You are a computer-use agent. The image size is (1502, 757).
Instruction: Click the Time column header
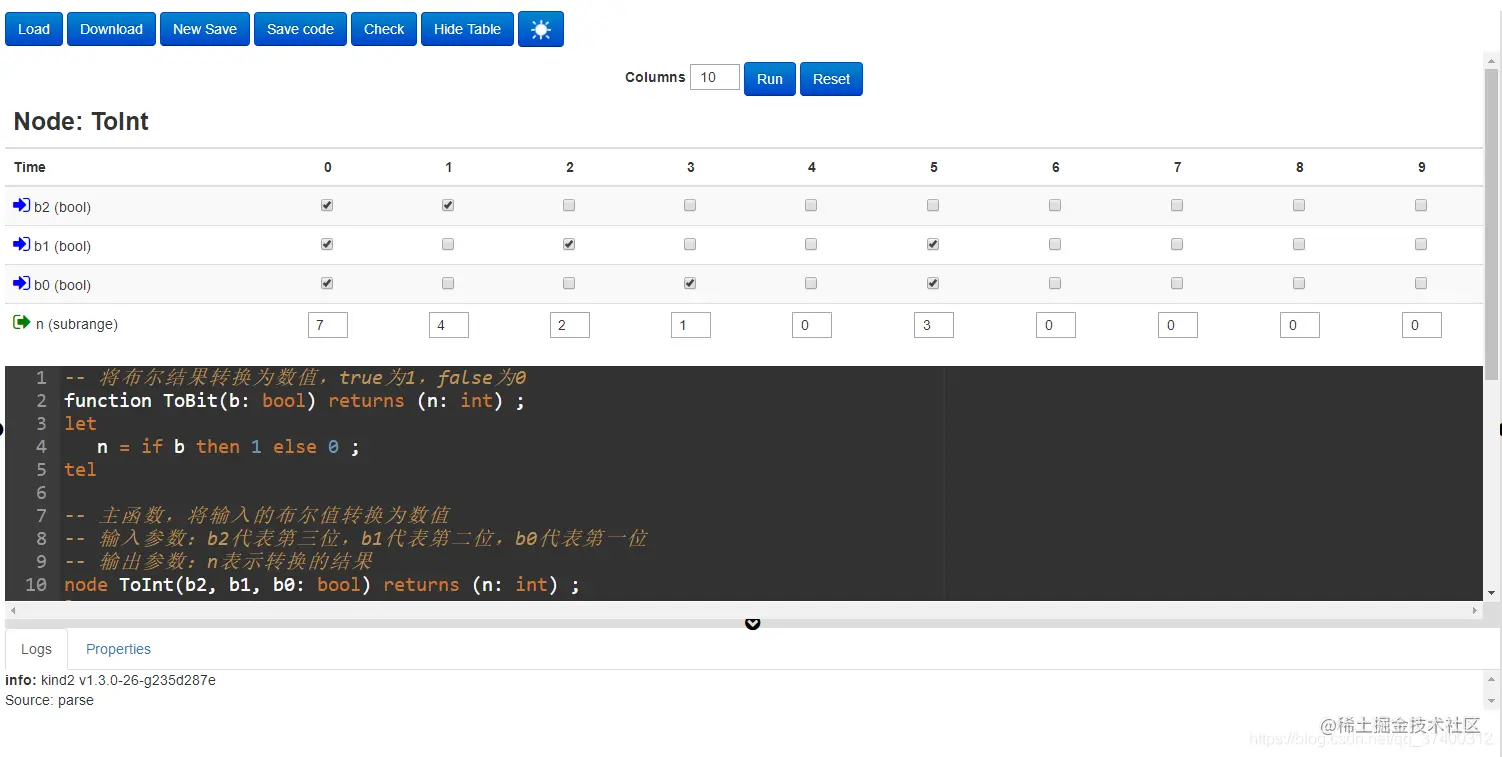tap(30, 167)
